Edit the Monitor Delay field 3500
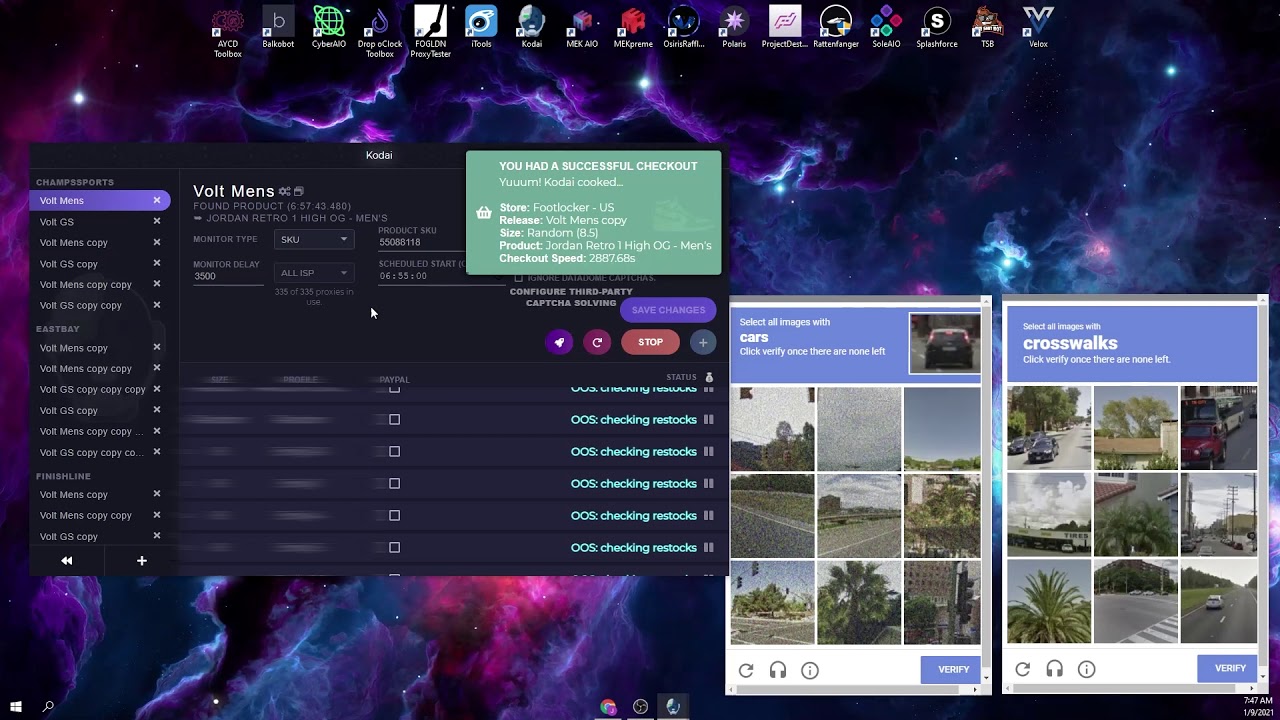The height and width of the screenshot is (720, 1280). [x=228, y=276]
